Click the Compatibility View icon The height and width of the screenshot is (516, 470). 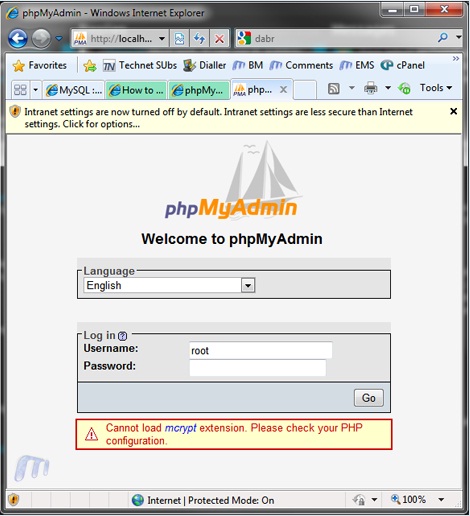tap(179, 39)
